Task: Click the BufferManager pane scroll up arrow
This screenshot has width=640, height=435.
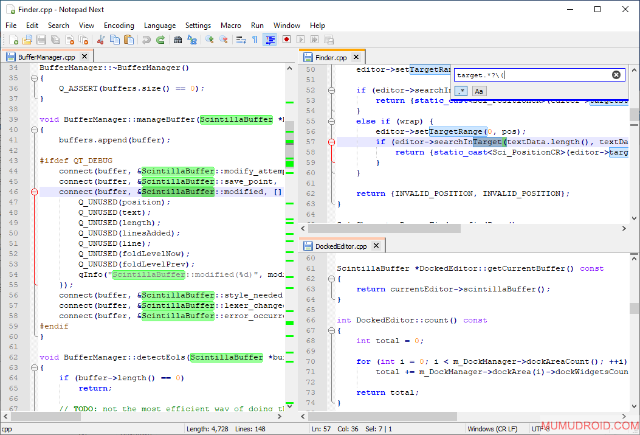Action: (x=289, y=69)
